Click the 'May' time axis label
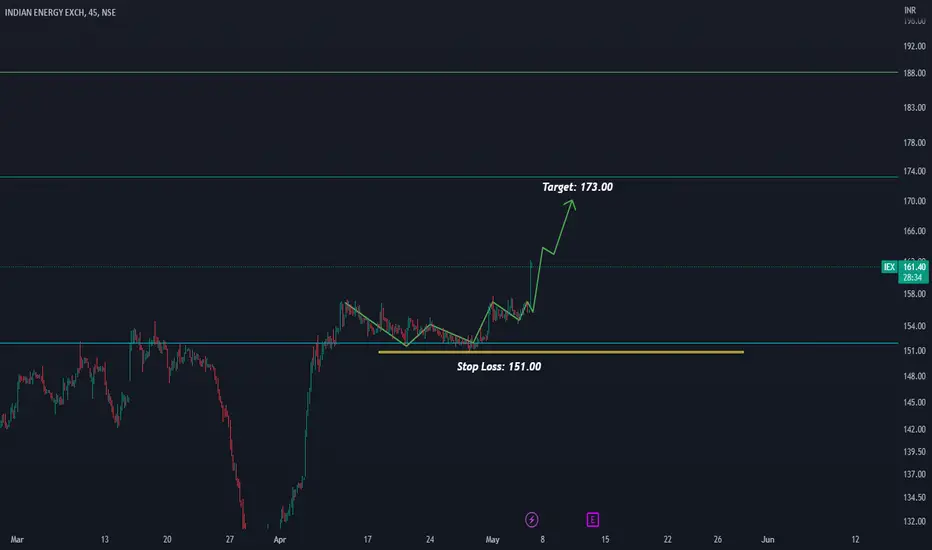932x550 pixels. coord(492,539)
